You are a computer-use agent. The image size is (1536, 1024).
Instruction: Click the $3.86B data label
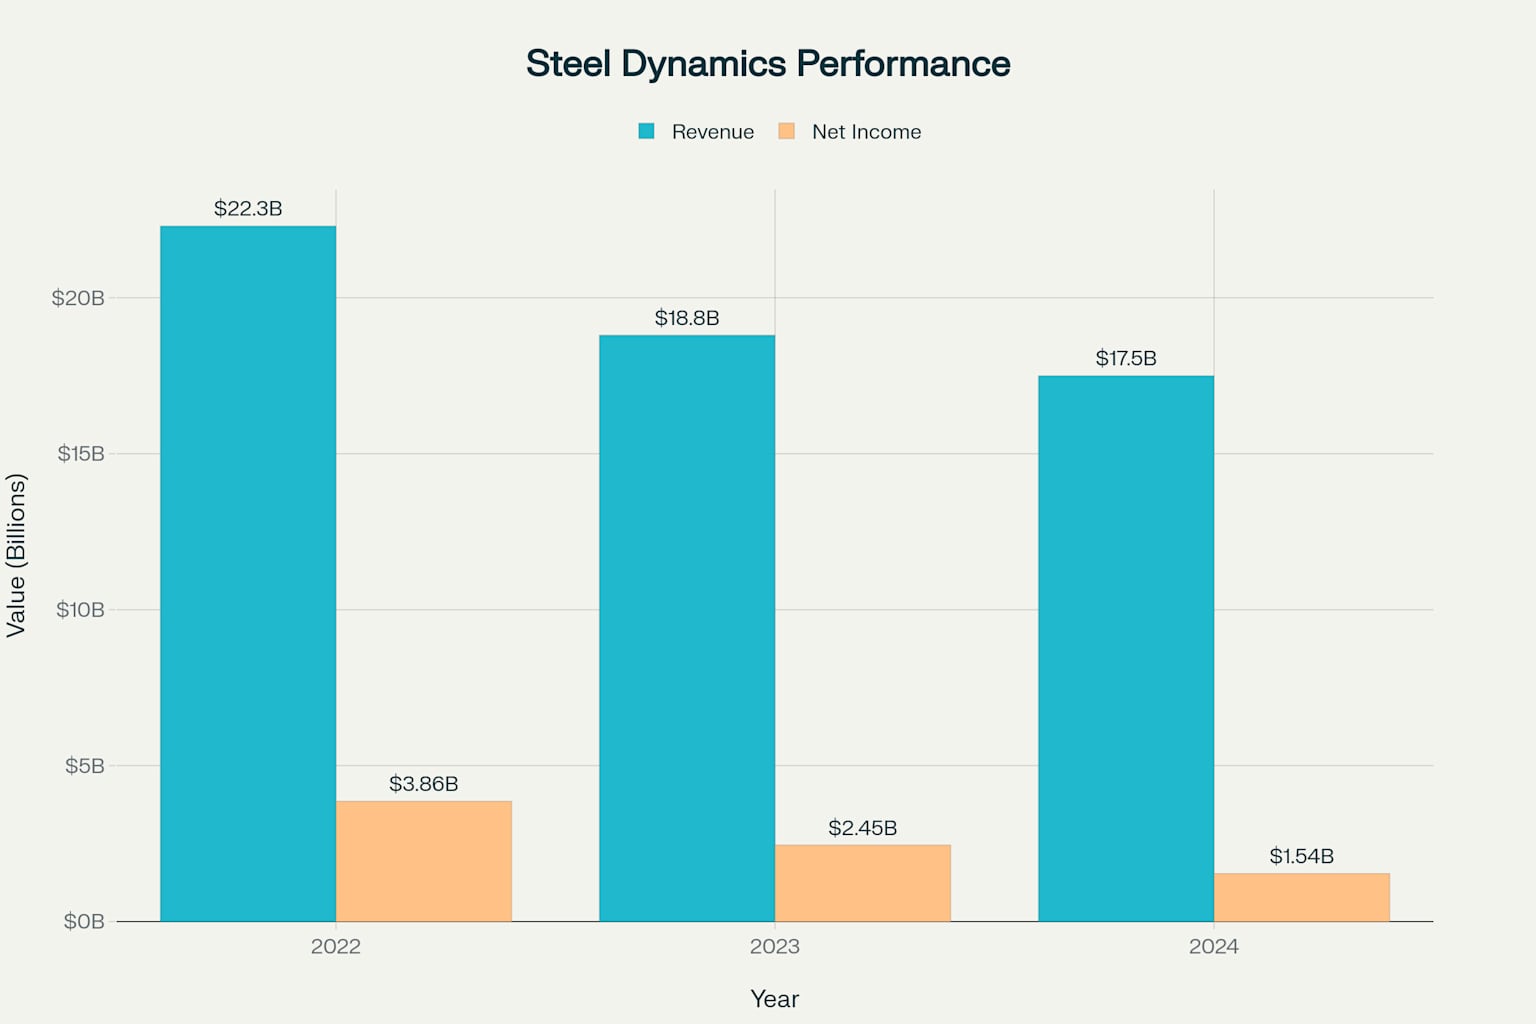point(423,785)
